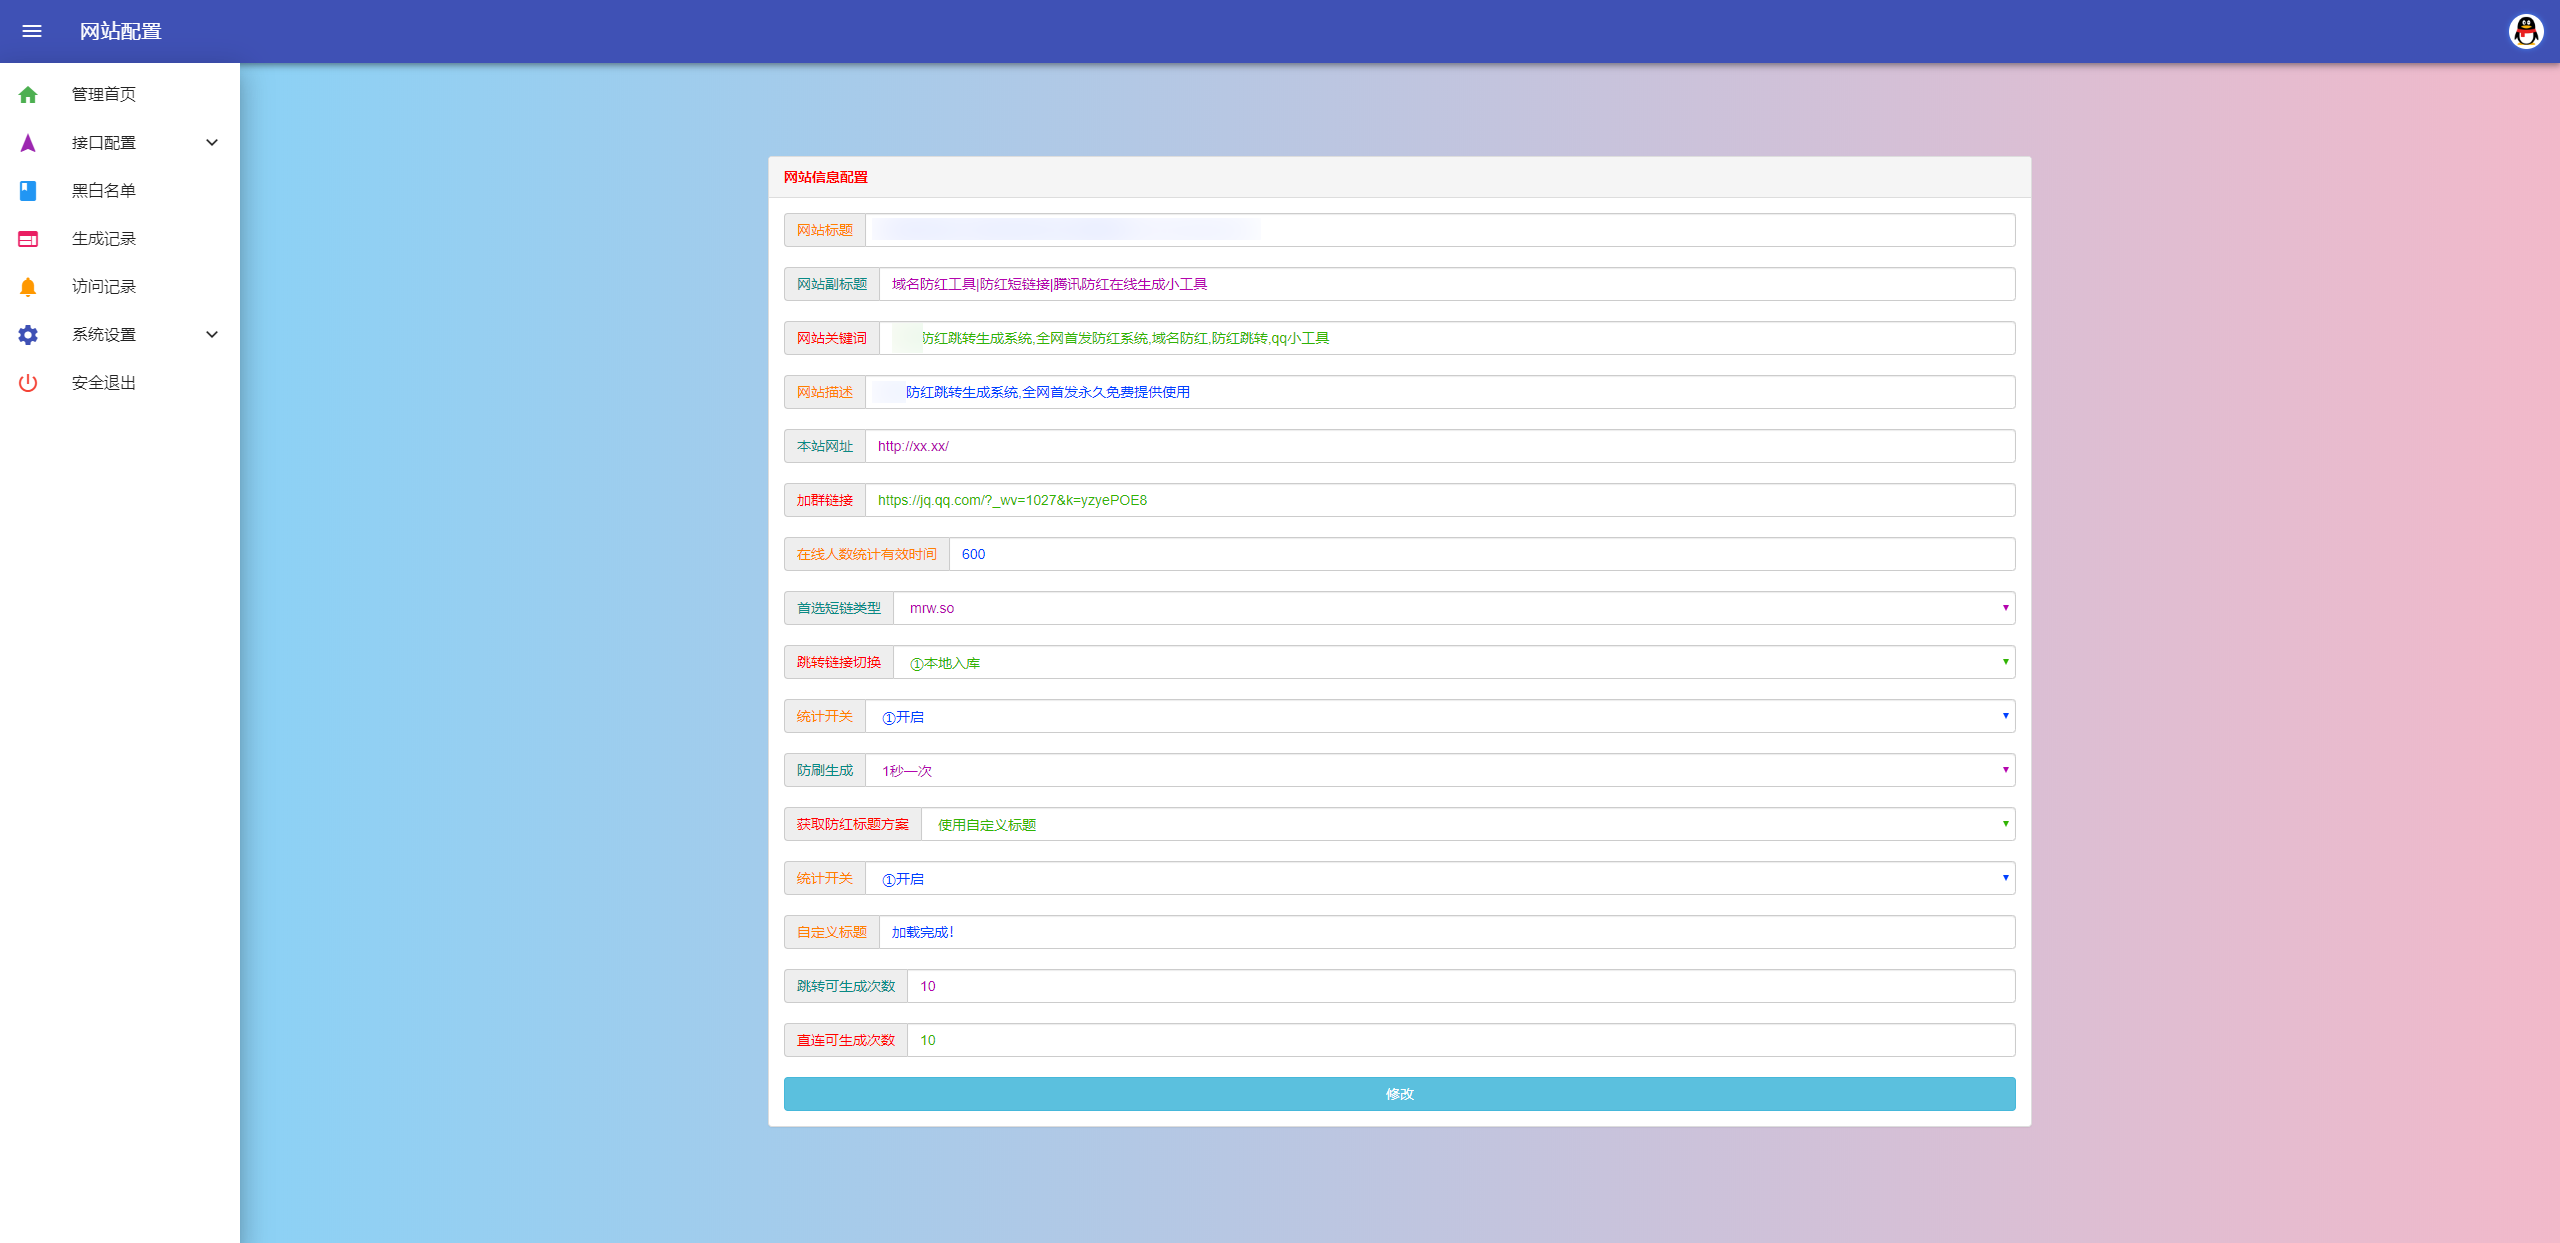Image resolution: width=2560 pixels, height=1243 pixels.
Task: Focus the 在线人数统计有效时间 input field
Action: tap(1482, 554)
